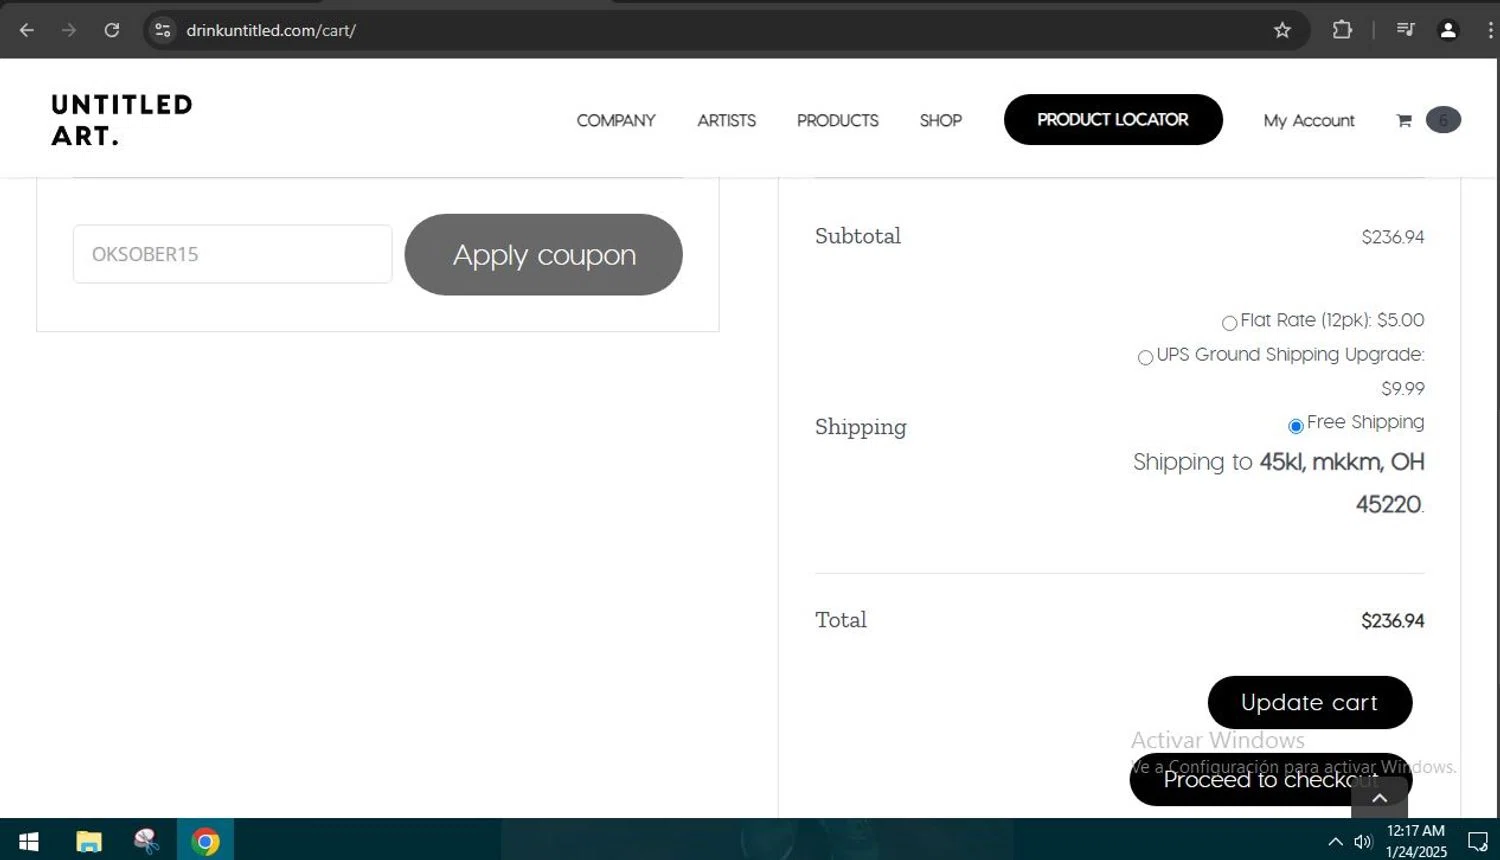Image resolution: width=1500 pixels, height=860 pixels.
Task: Click the cart item count badge
Action: click(x=1443, y=120)
